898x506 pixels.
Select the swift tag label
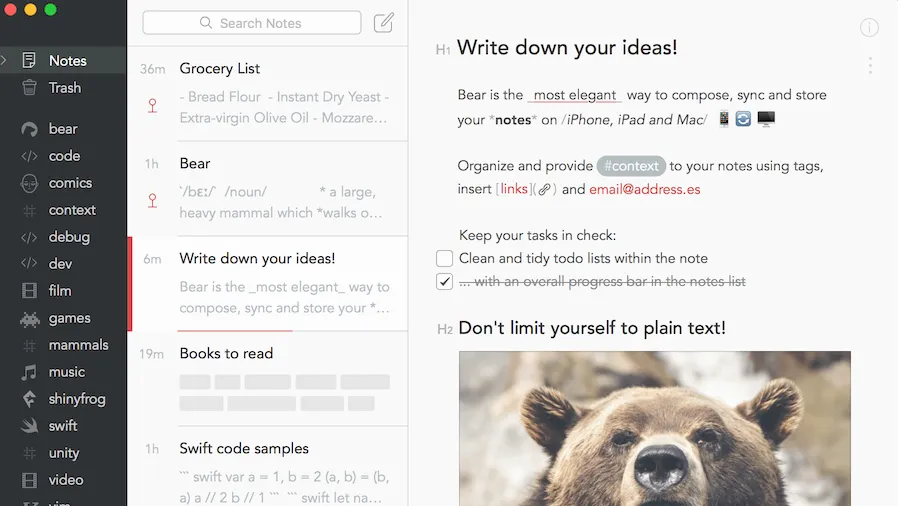click(x=63, y=426)
